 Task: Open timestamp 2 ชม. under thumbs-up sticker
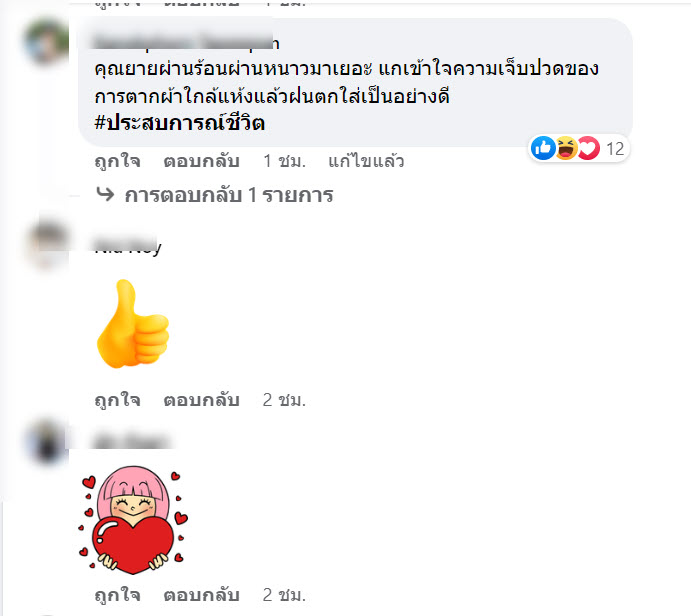(x=284, y=400)
